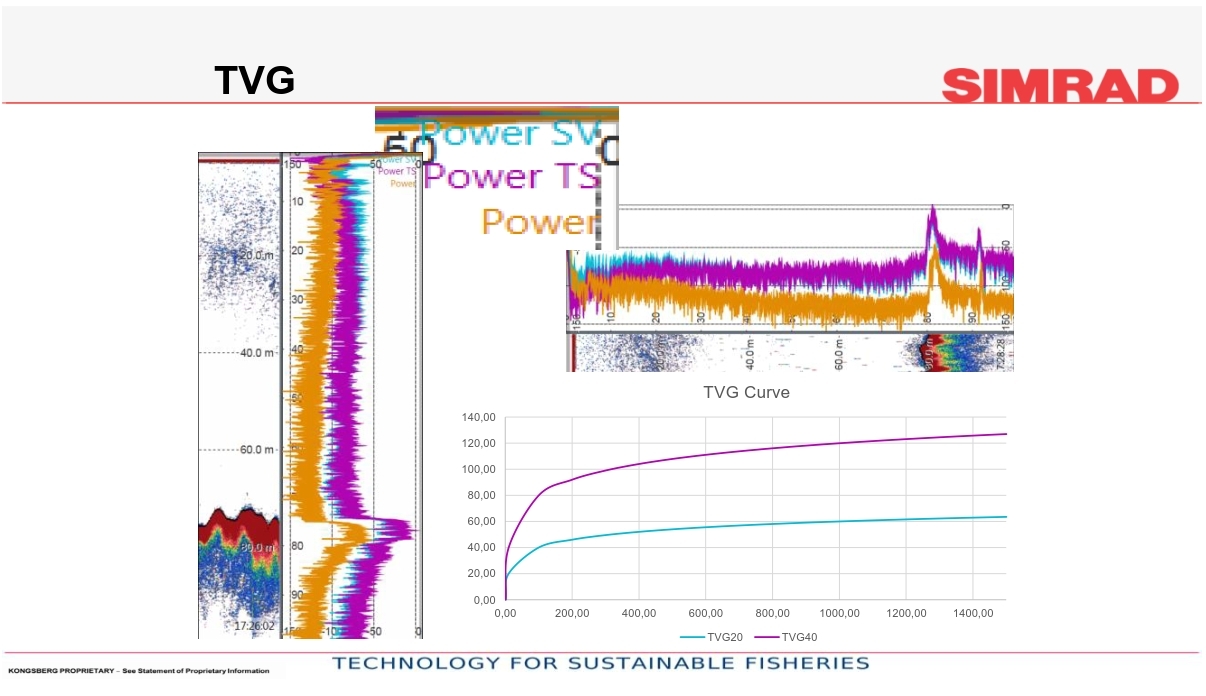Viewport: 1206px width, 696px height.
Task: Click the enlarged Power TS label
Action: [512, 176]
